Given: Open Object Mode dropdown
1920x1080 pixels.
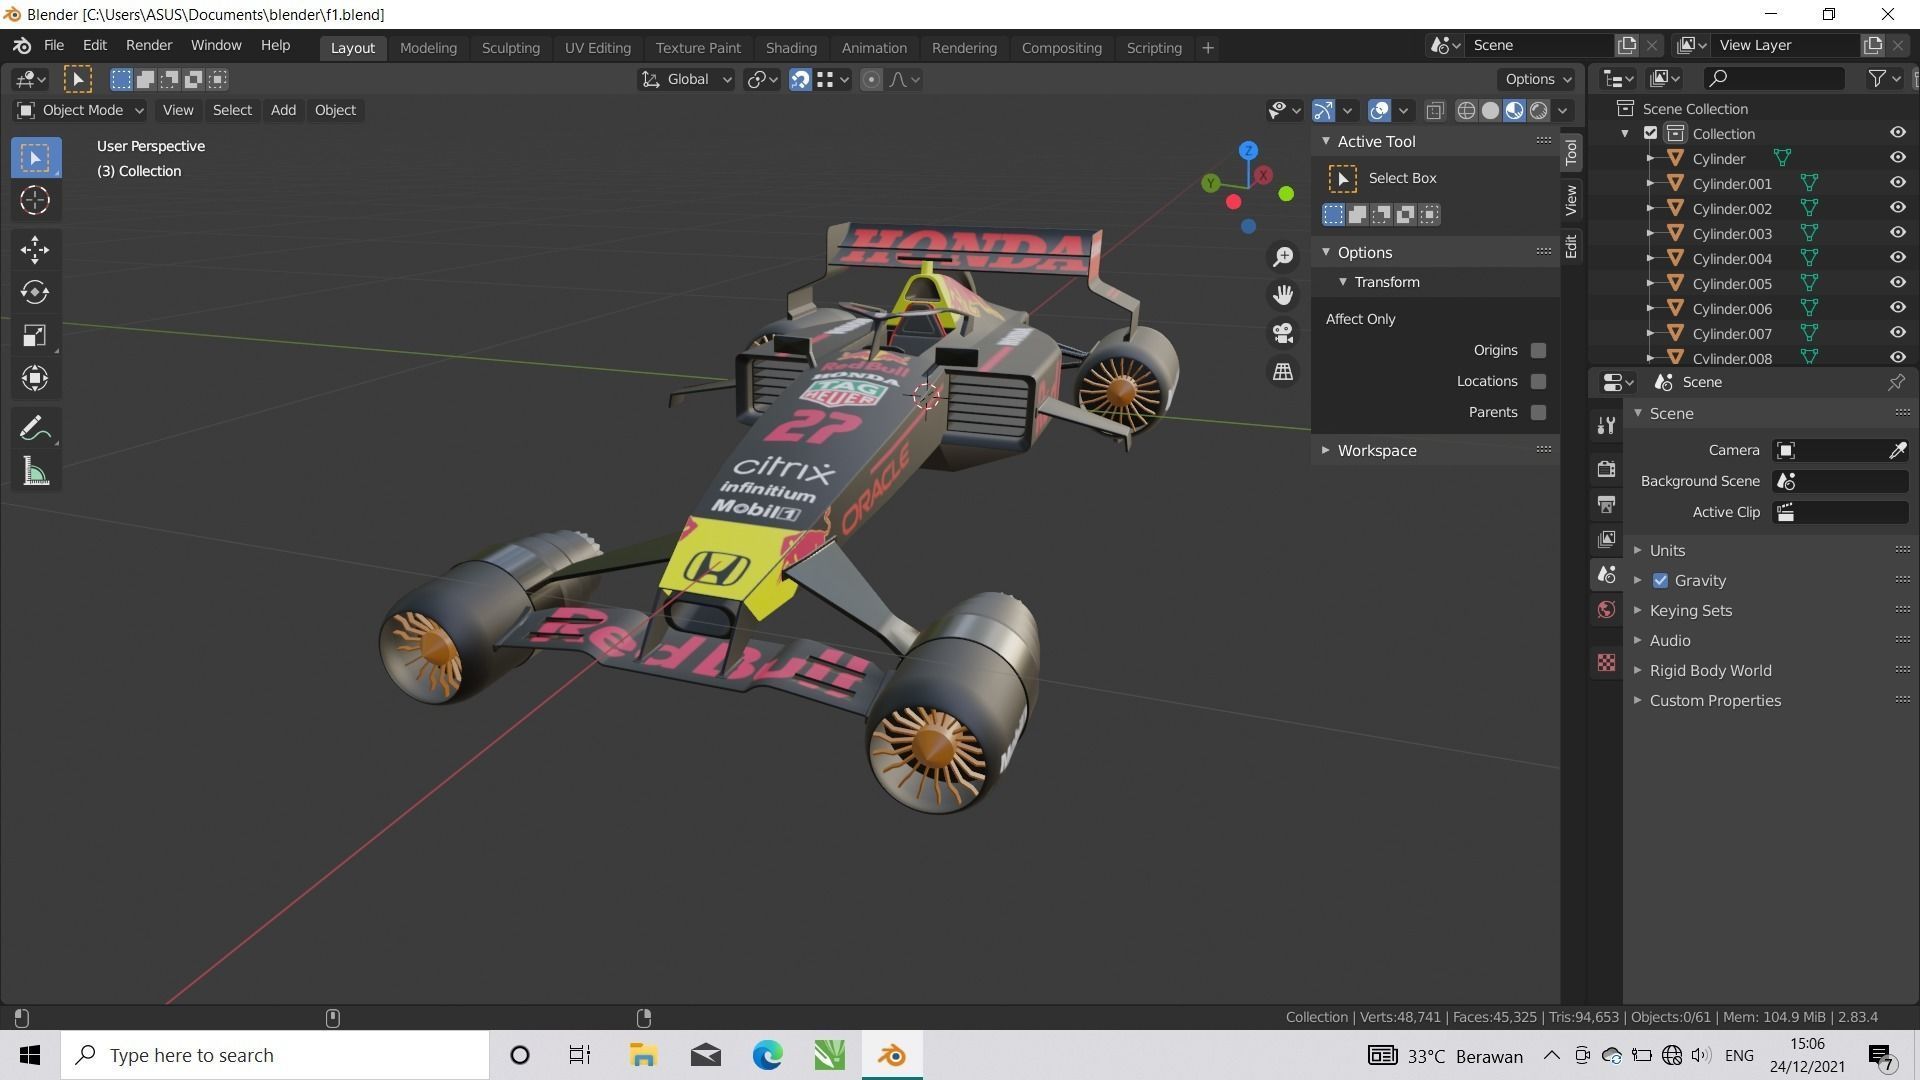Looking at the screenshot, I should pos(80,111).
